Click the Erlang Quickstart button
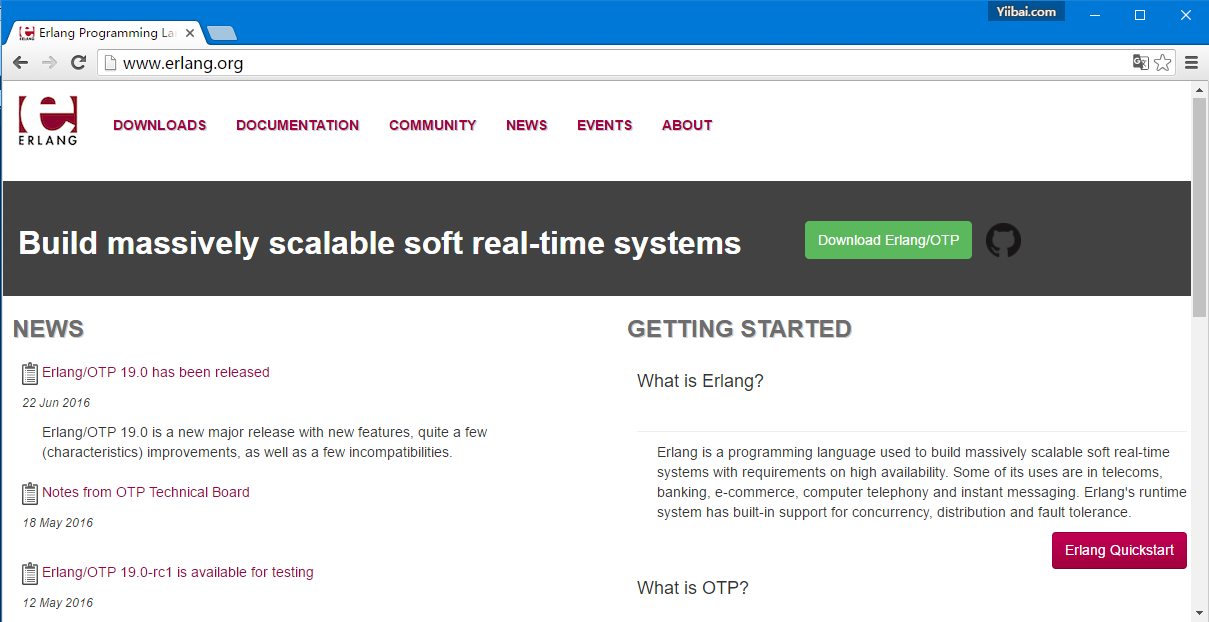This screenshot has height=622, width=1209. pyautogui.click(x=1119, y=551)
